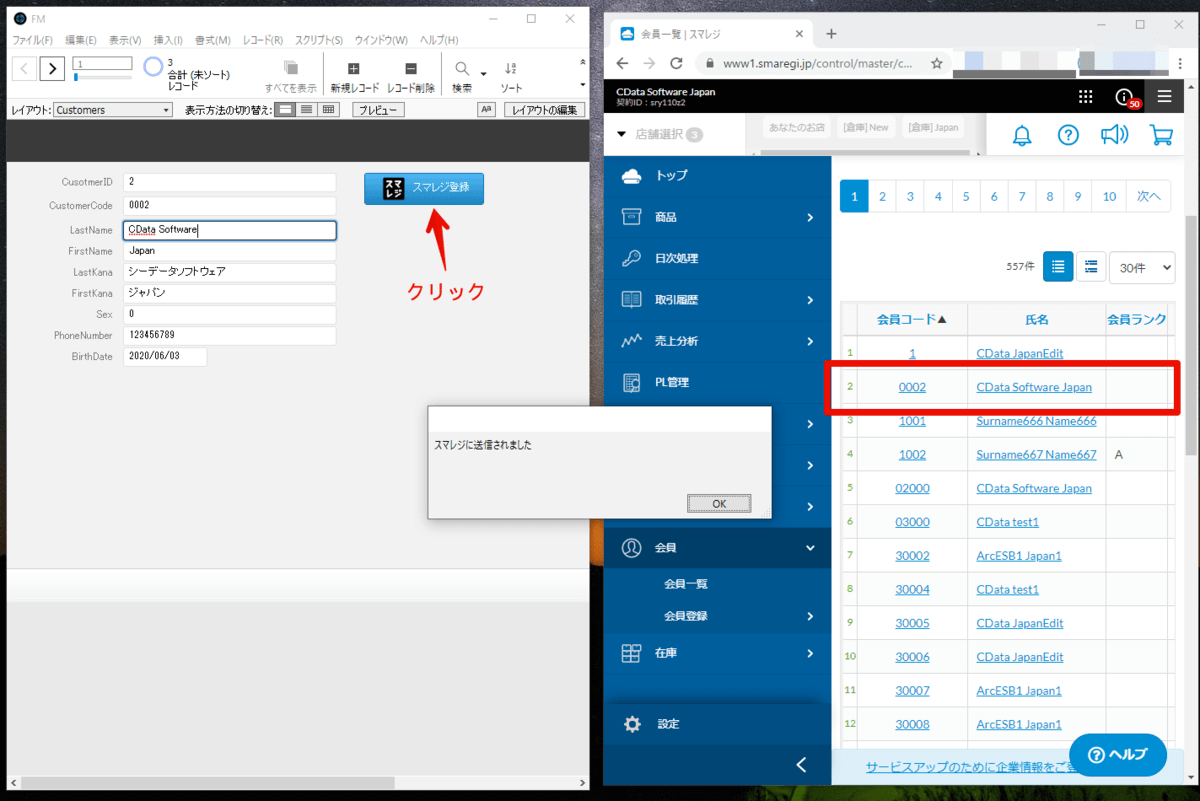The image size is (1200, 801).
Task: Open the ヘルプ chat help button
Action: click(x=1118, y=755)
